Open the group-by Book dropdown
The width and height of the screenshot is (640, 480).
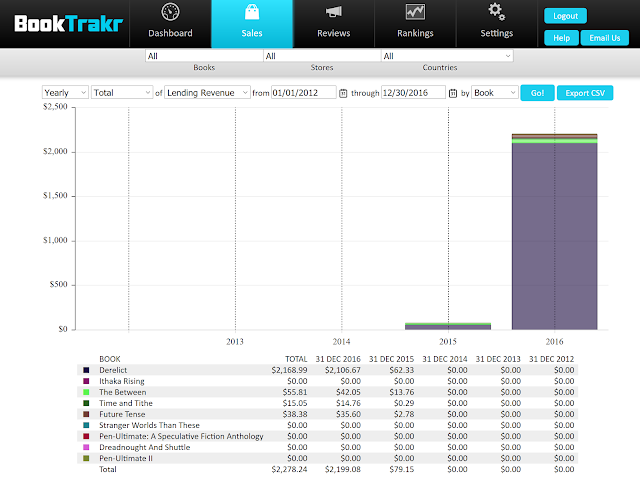(495, 93)
